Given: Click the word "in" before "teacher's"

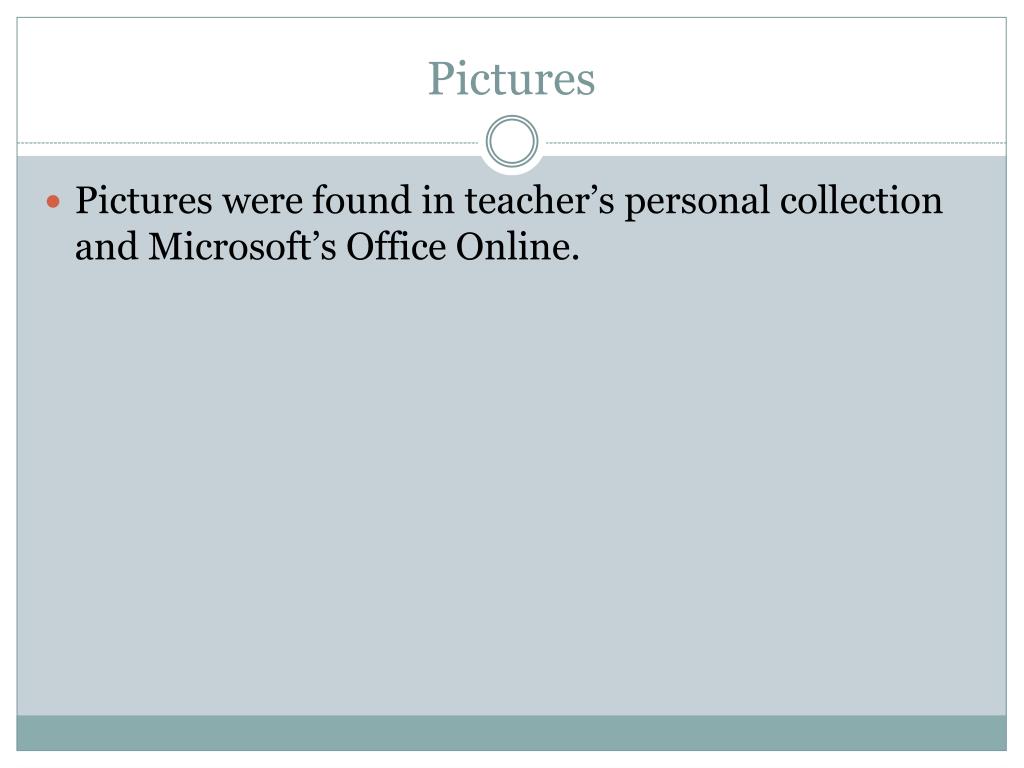Looking at the screenshot, I should (x=438, y=201).
